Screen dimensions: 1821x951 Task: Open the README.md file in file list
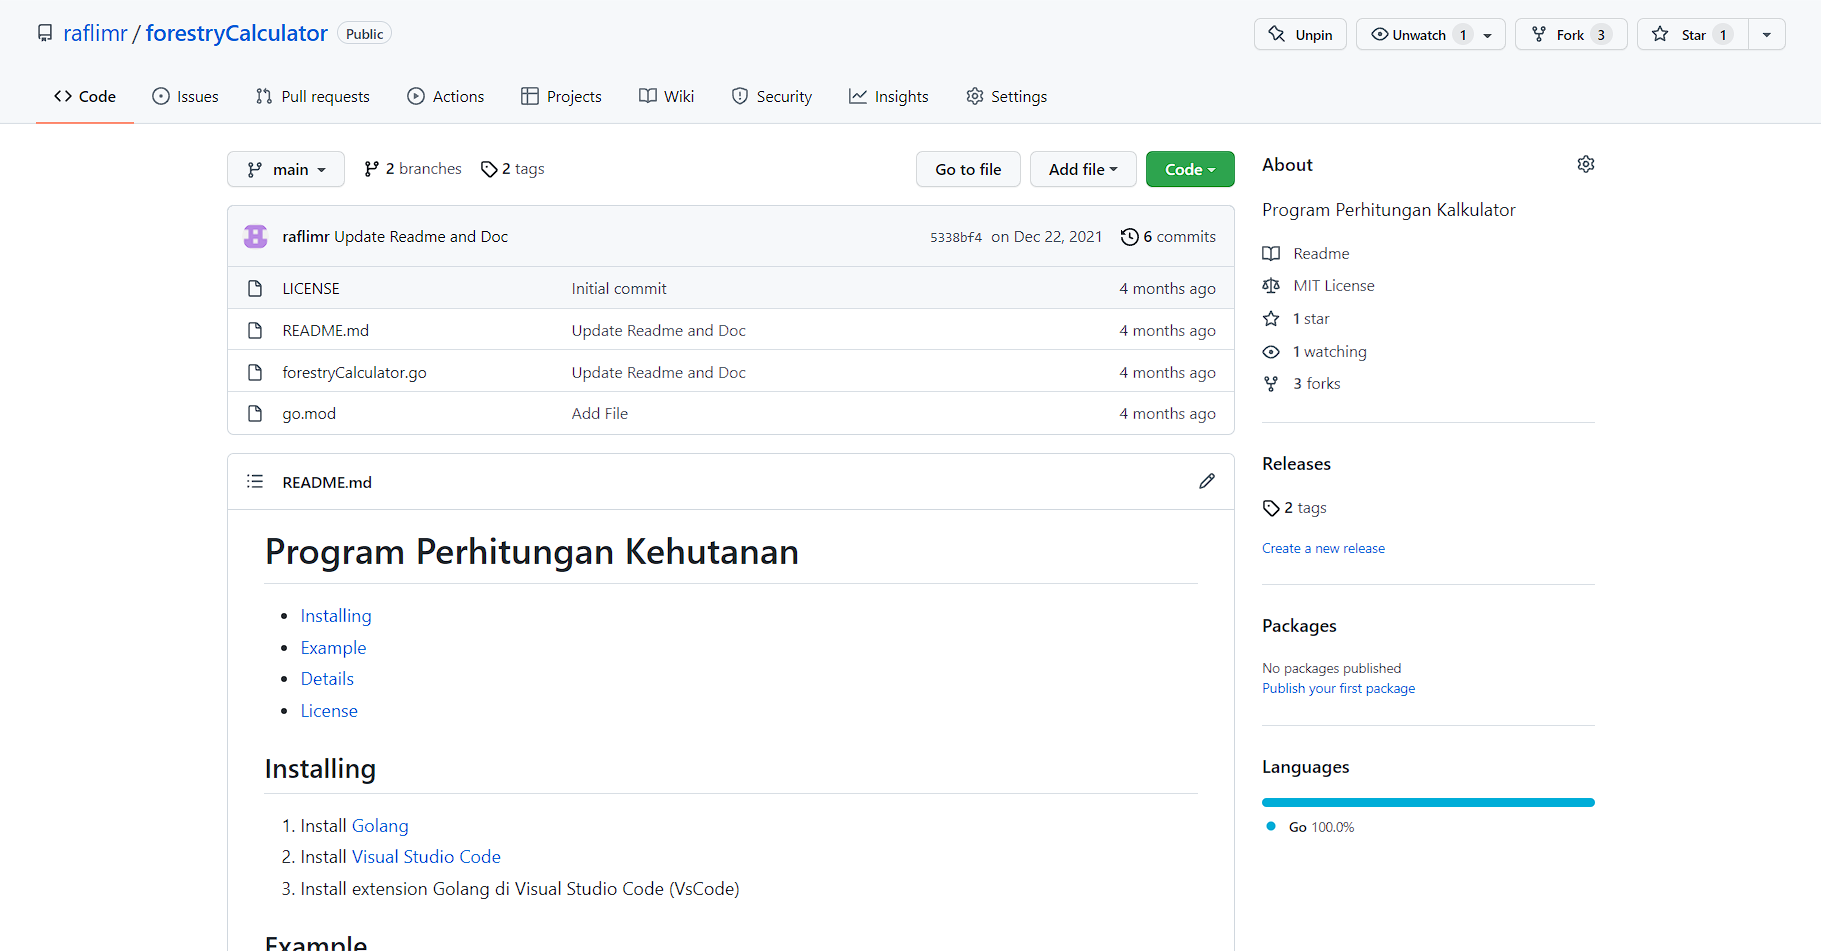pyautogui.click(x=326, y=330)
